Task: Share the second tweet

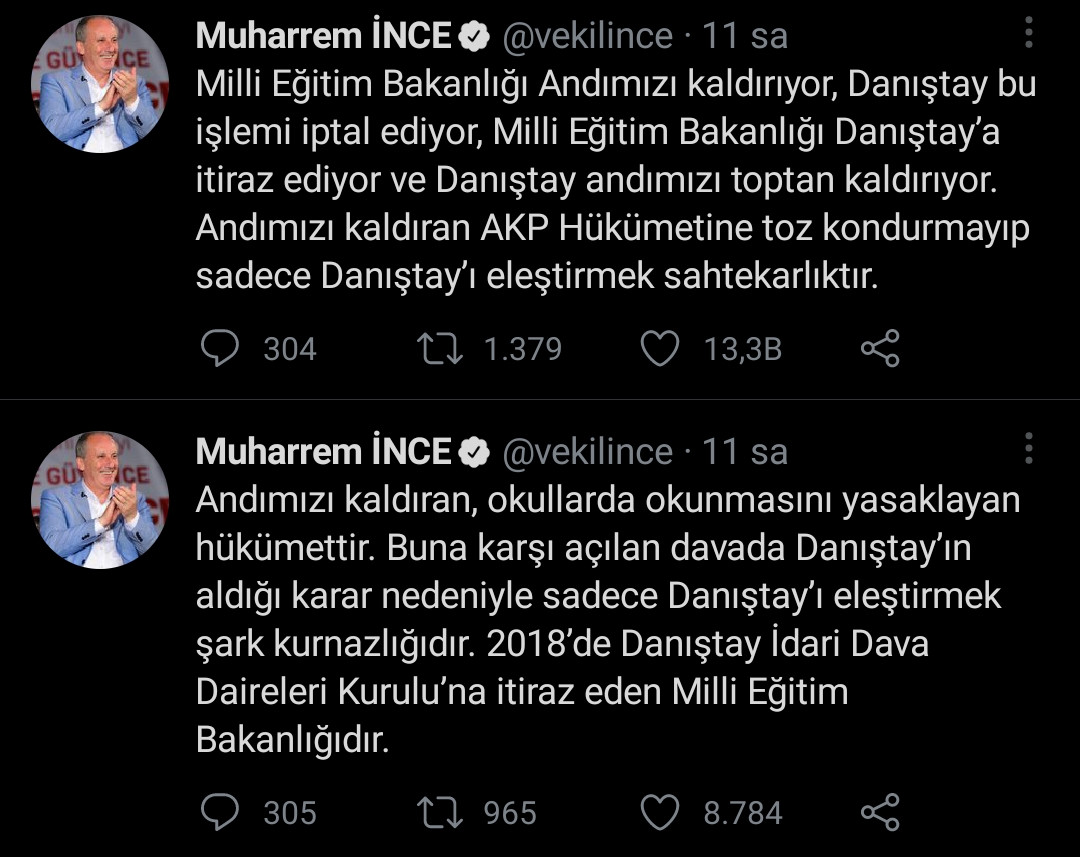Action: [880, 812]
